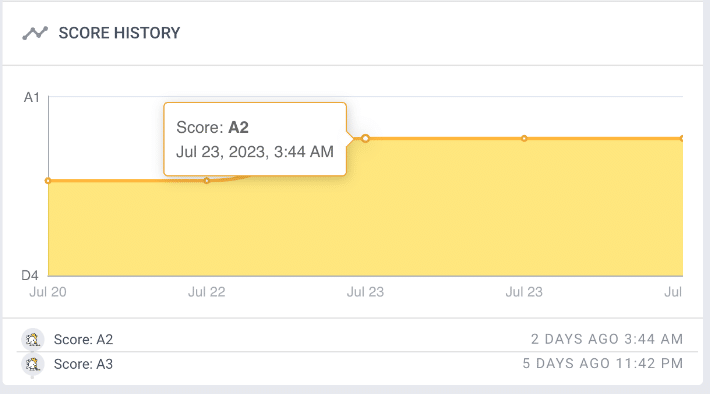The width and height of the screenshot is (710, 394).
Task: Open the Score: A2 history entry
Action: point(357,339)
